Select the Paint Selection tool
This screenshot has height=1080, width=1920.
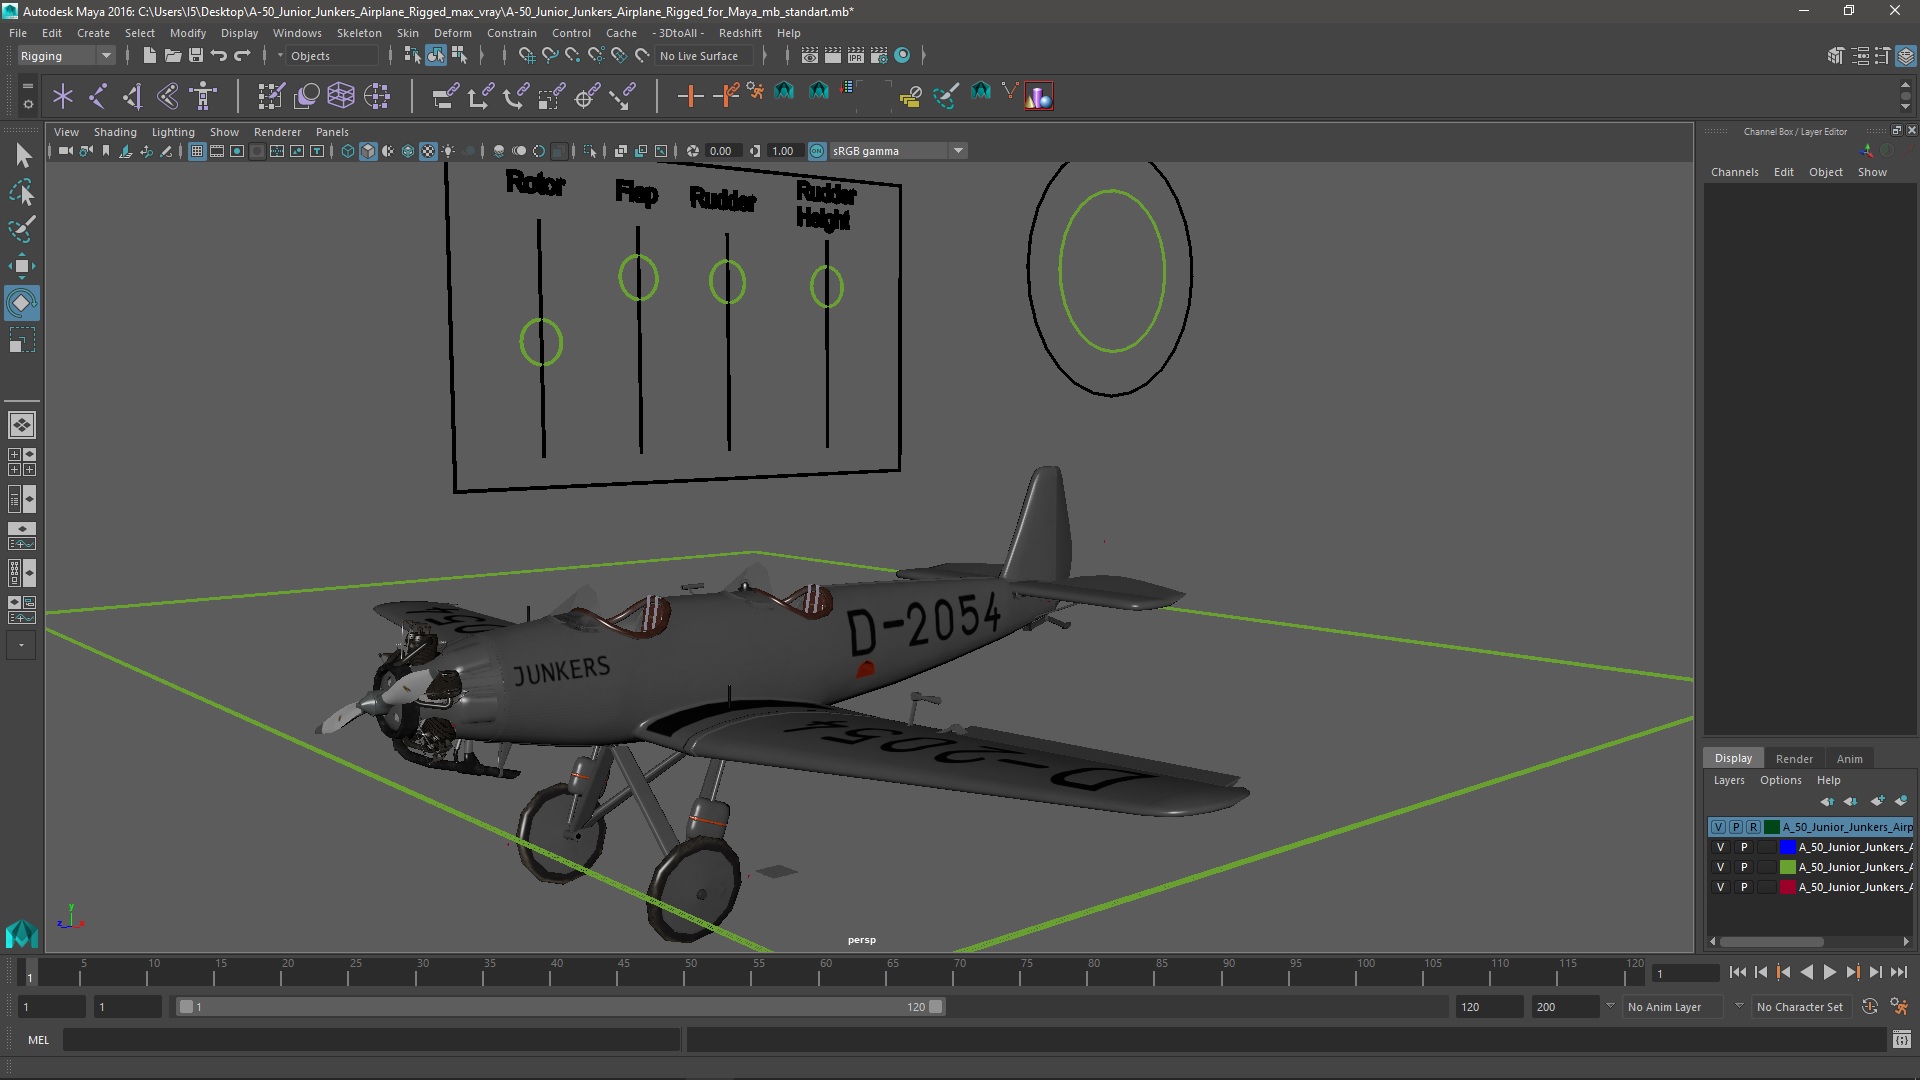click(x=21, y=229)
